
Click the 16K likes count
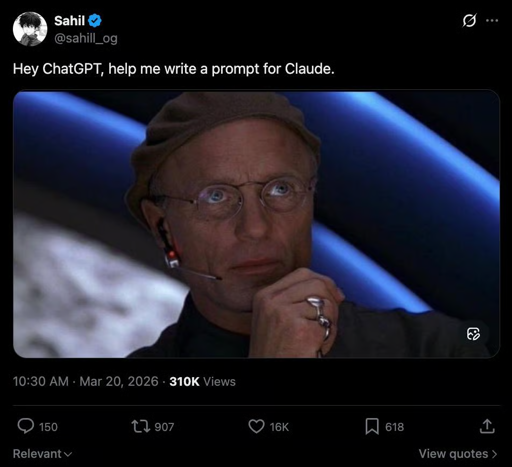pyautogui.click(x=279, y=427)
